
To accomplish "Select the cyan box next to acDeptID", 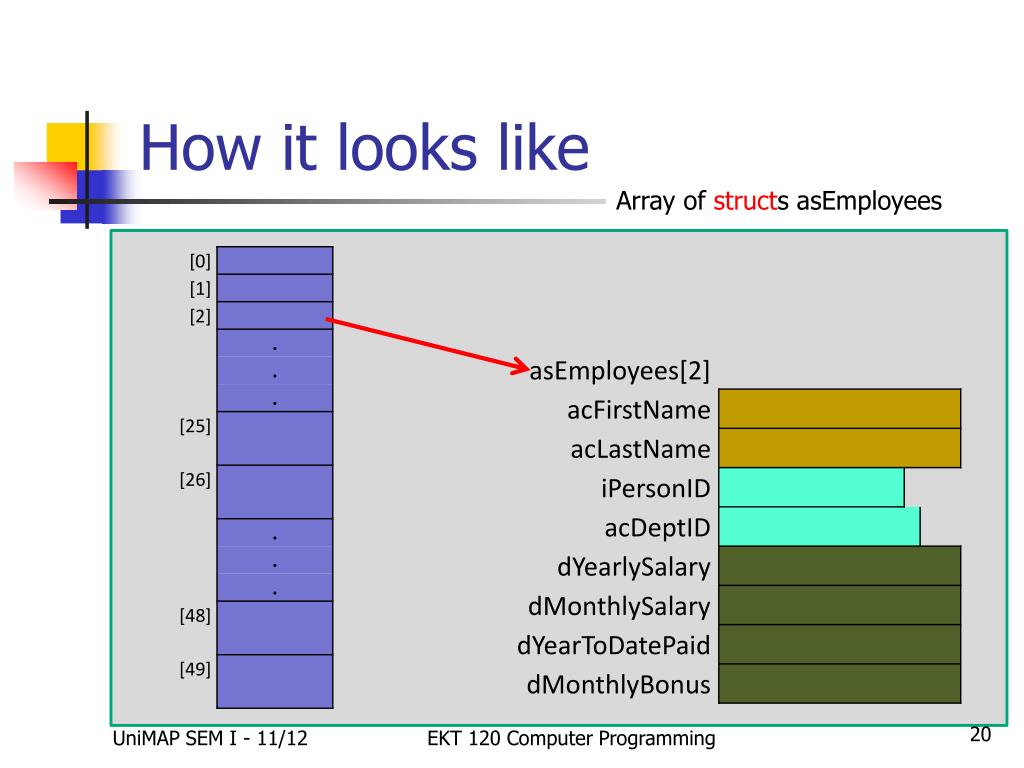I will point(820,526).
